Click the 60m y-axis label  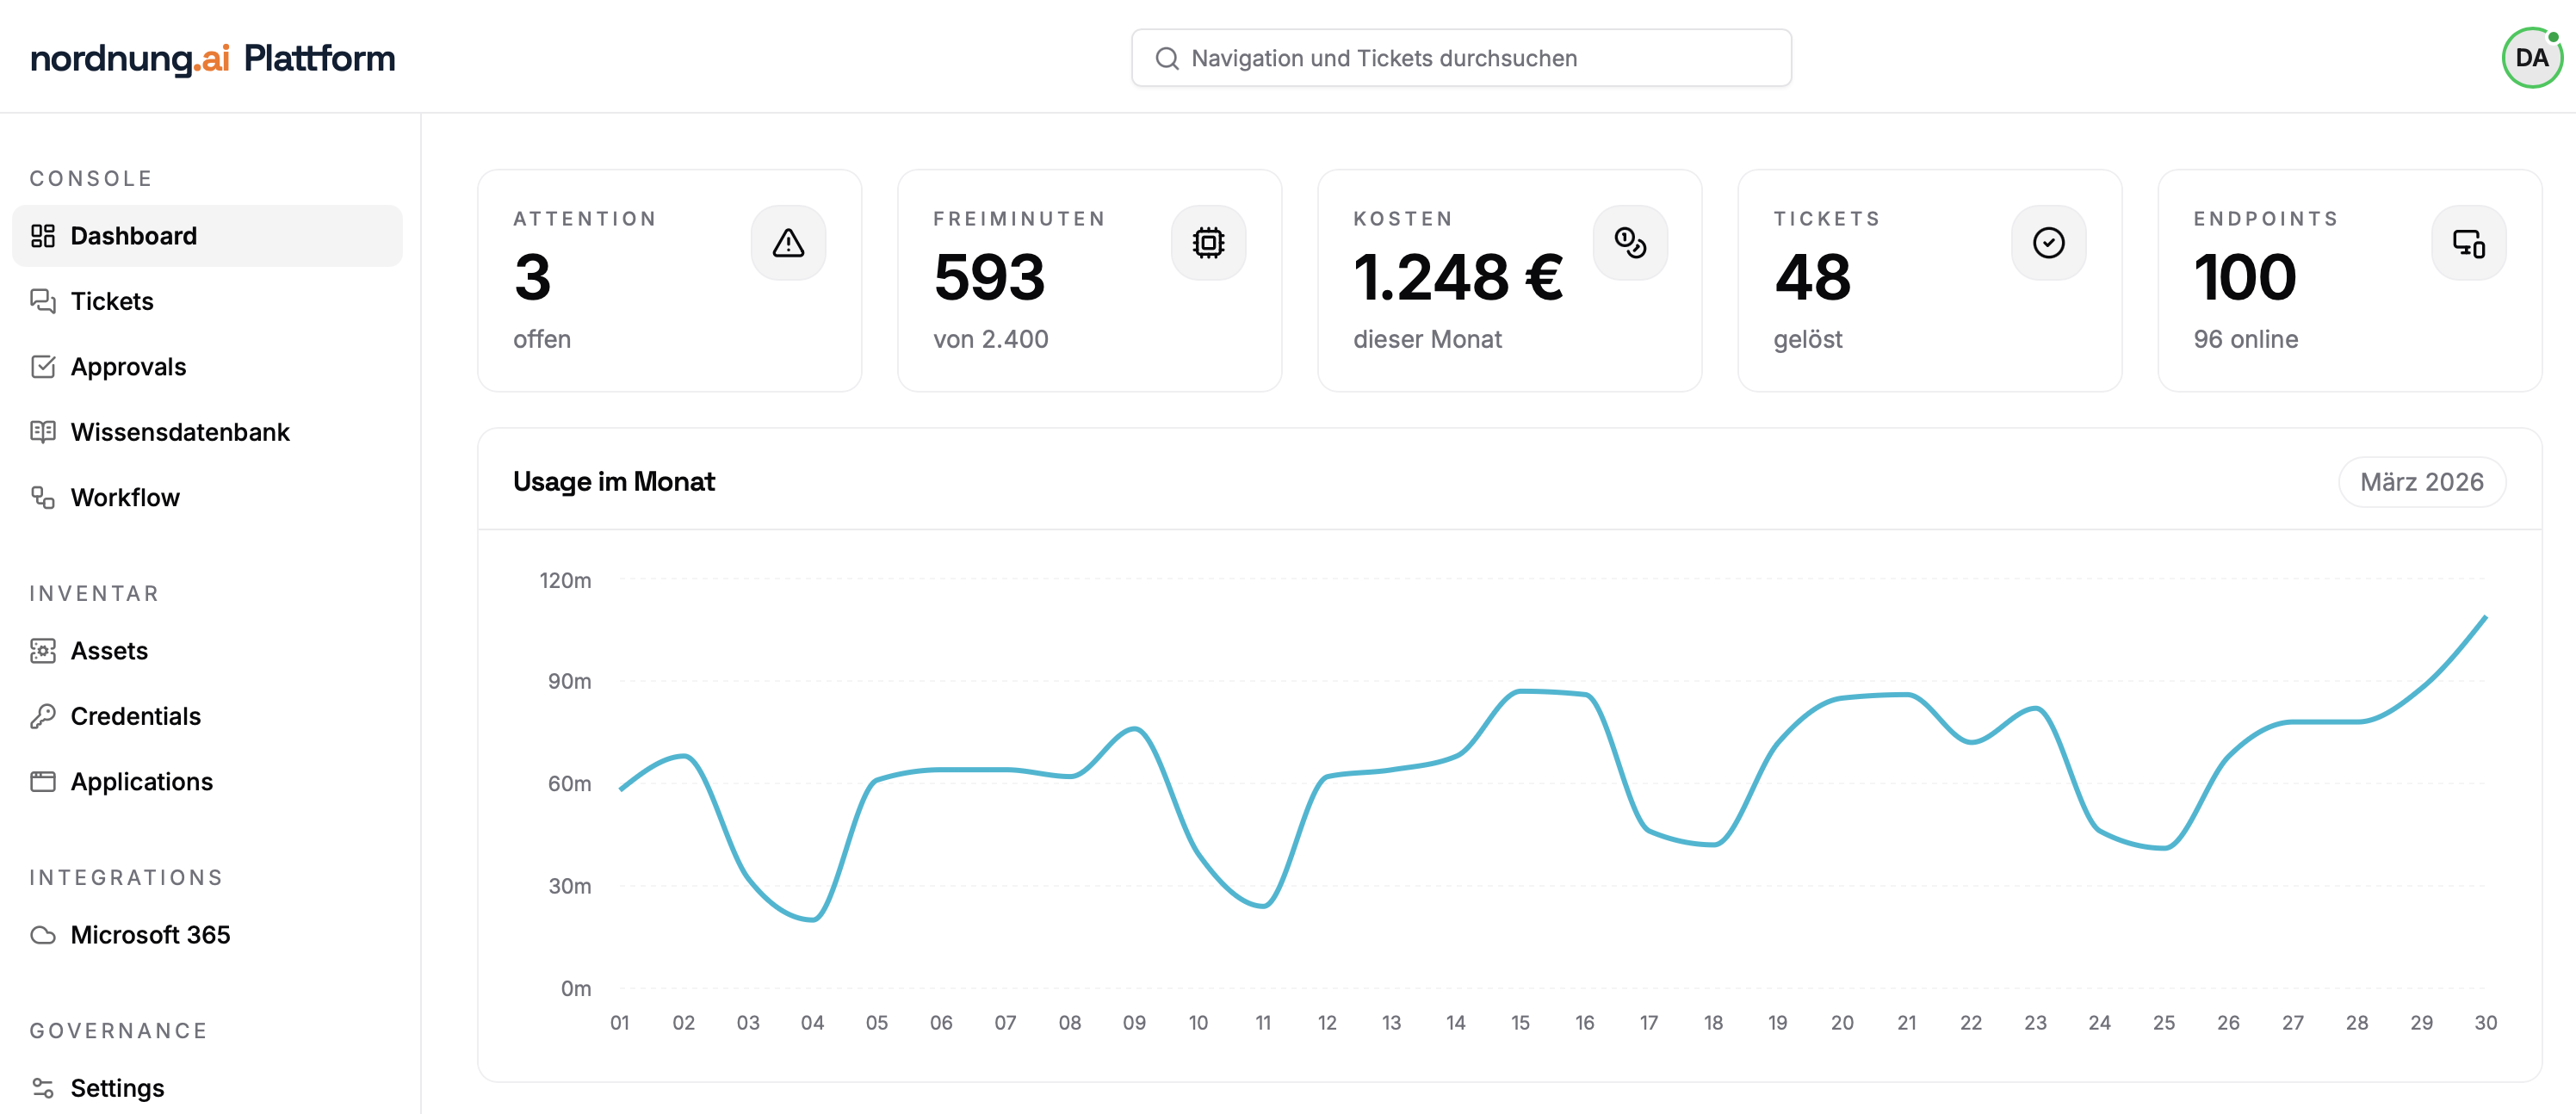coord(569,784)
